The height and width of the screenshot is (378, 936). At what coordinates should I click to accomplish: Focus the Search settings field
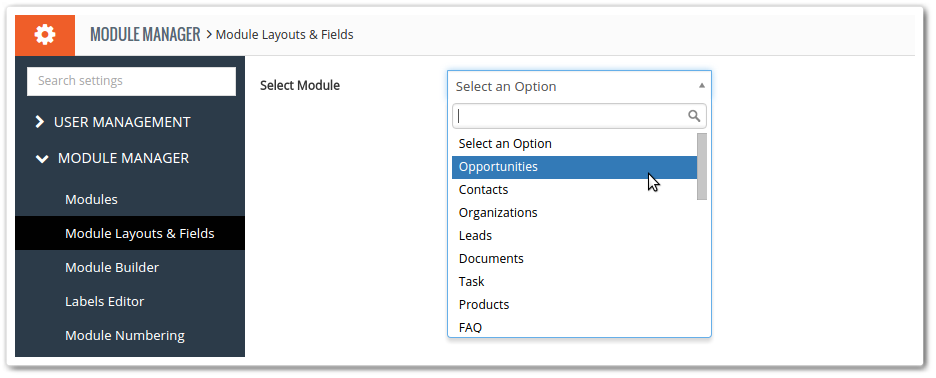[131, 81]
